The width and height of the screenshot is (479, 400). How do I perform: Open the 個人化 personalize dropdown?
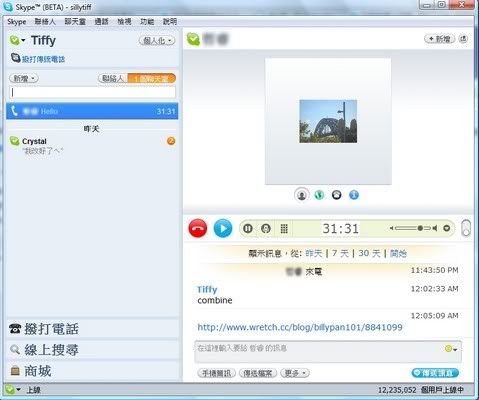(157, 41)
